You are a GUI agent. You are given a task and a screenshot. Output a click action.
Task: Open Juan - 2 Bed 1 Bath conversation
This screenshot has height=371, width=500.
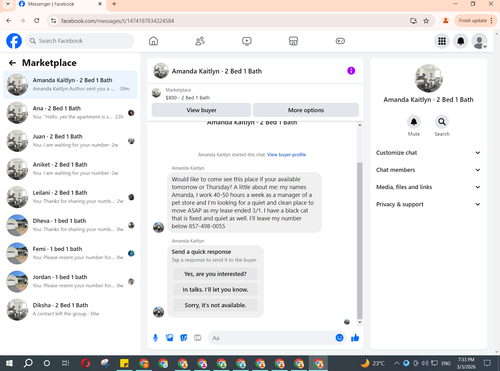[x=70, y=141]
